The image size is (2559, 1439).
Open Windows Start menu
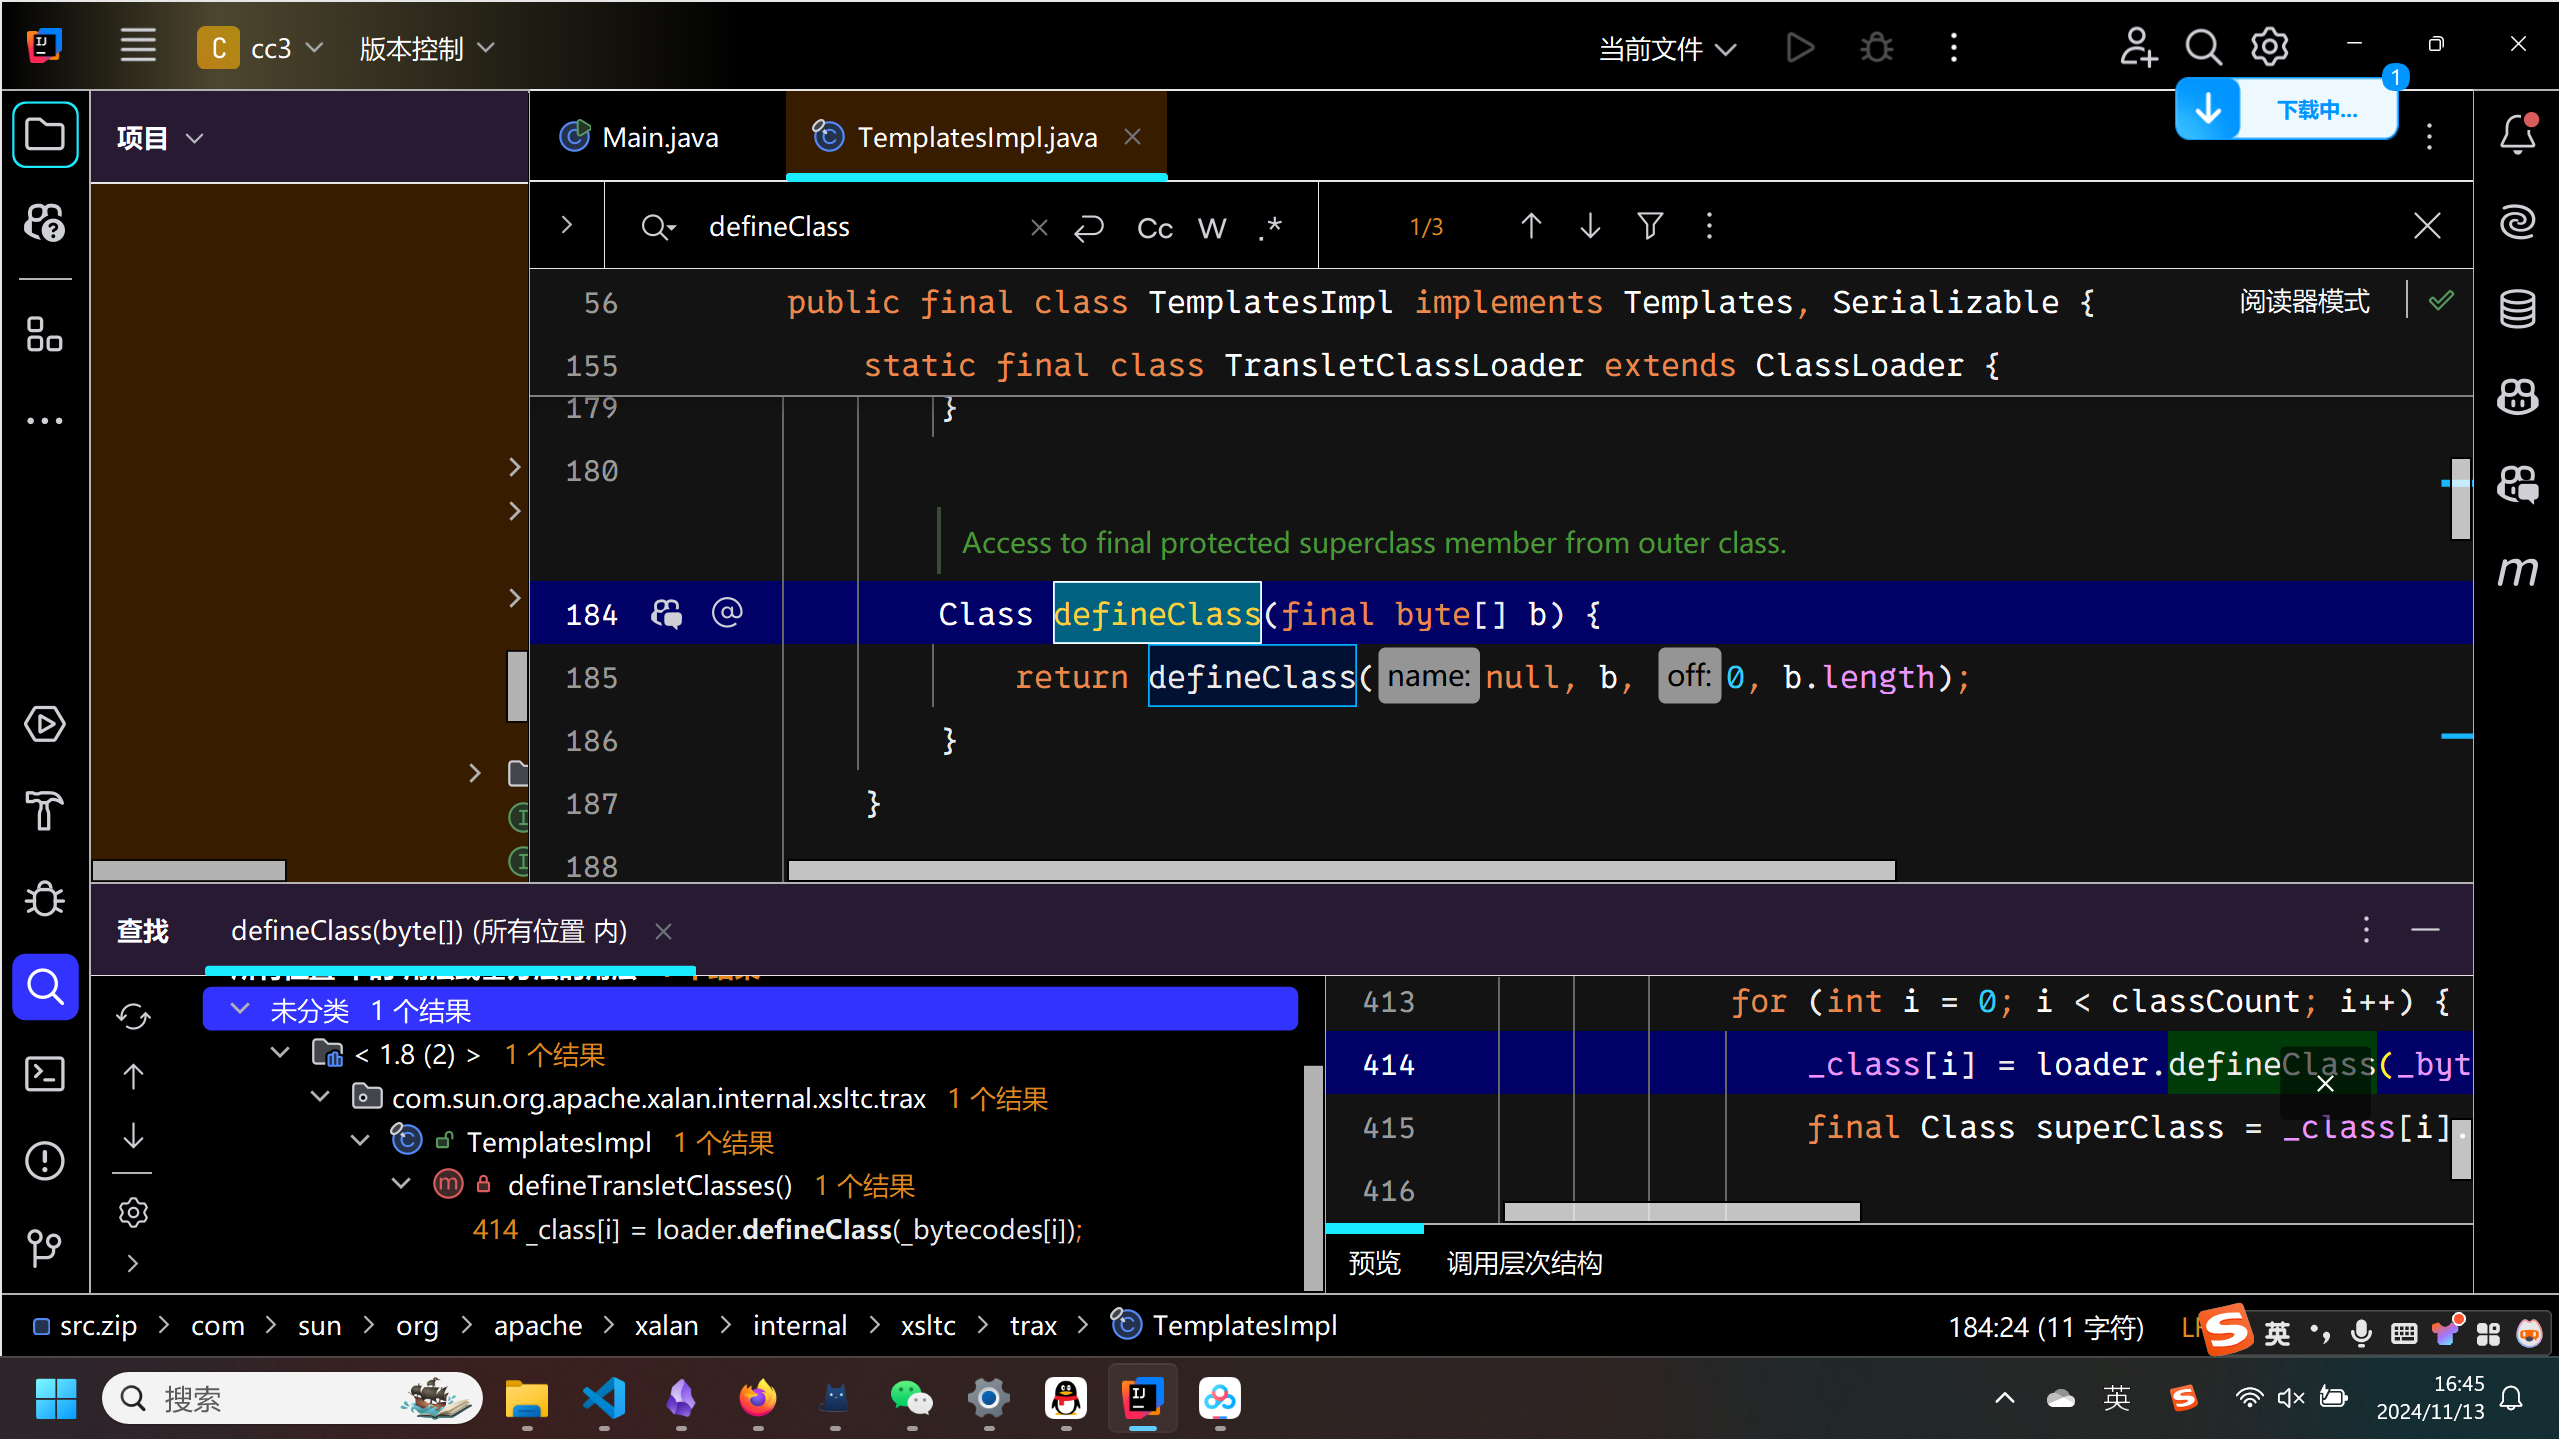click(55, 1398)
